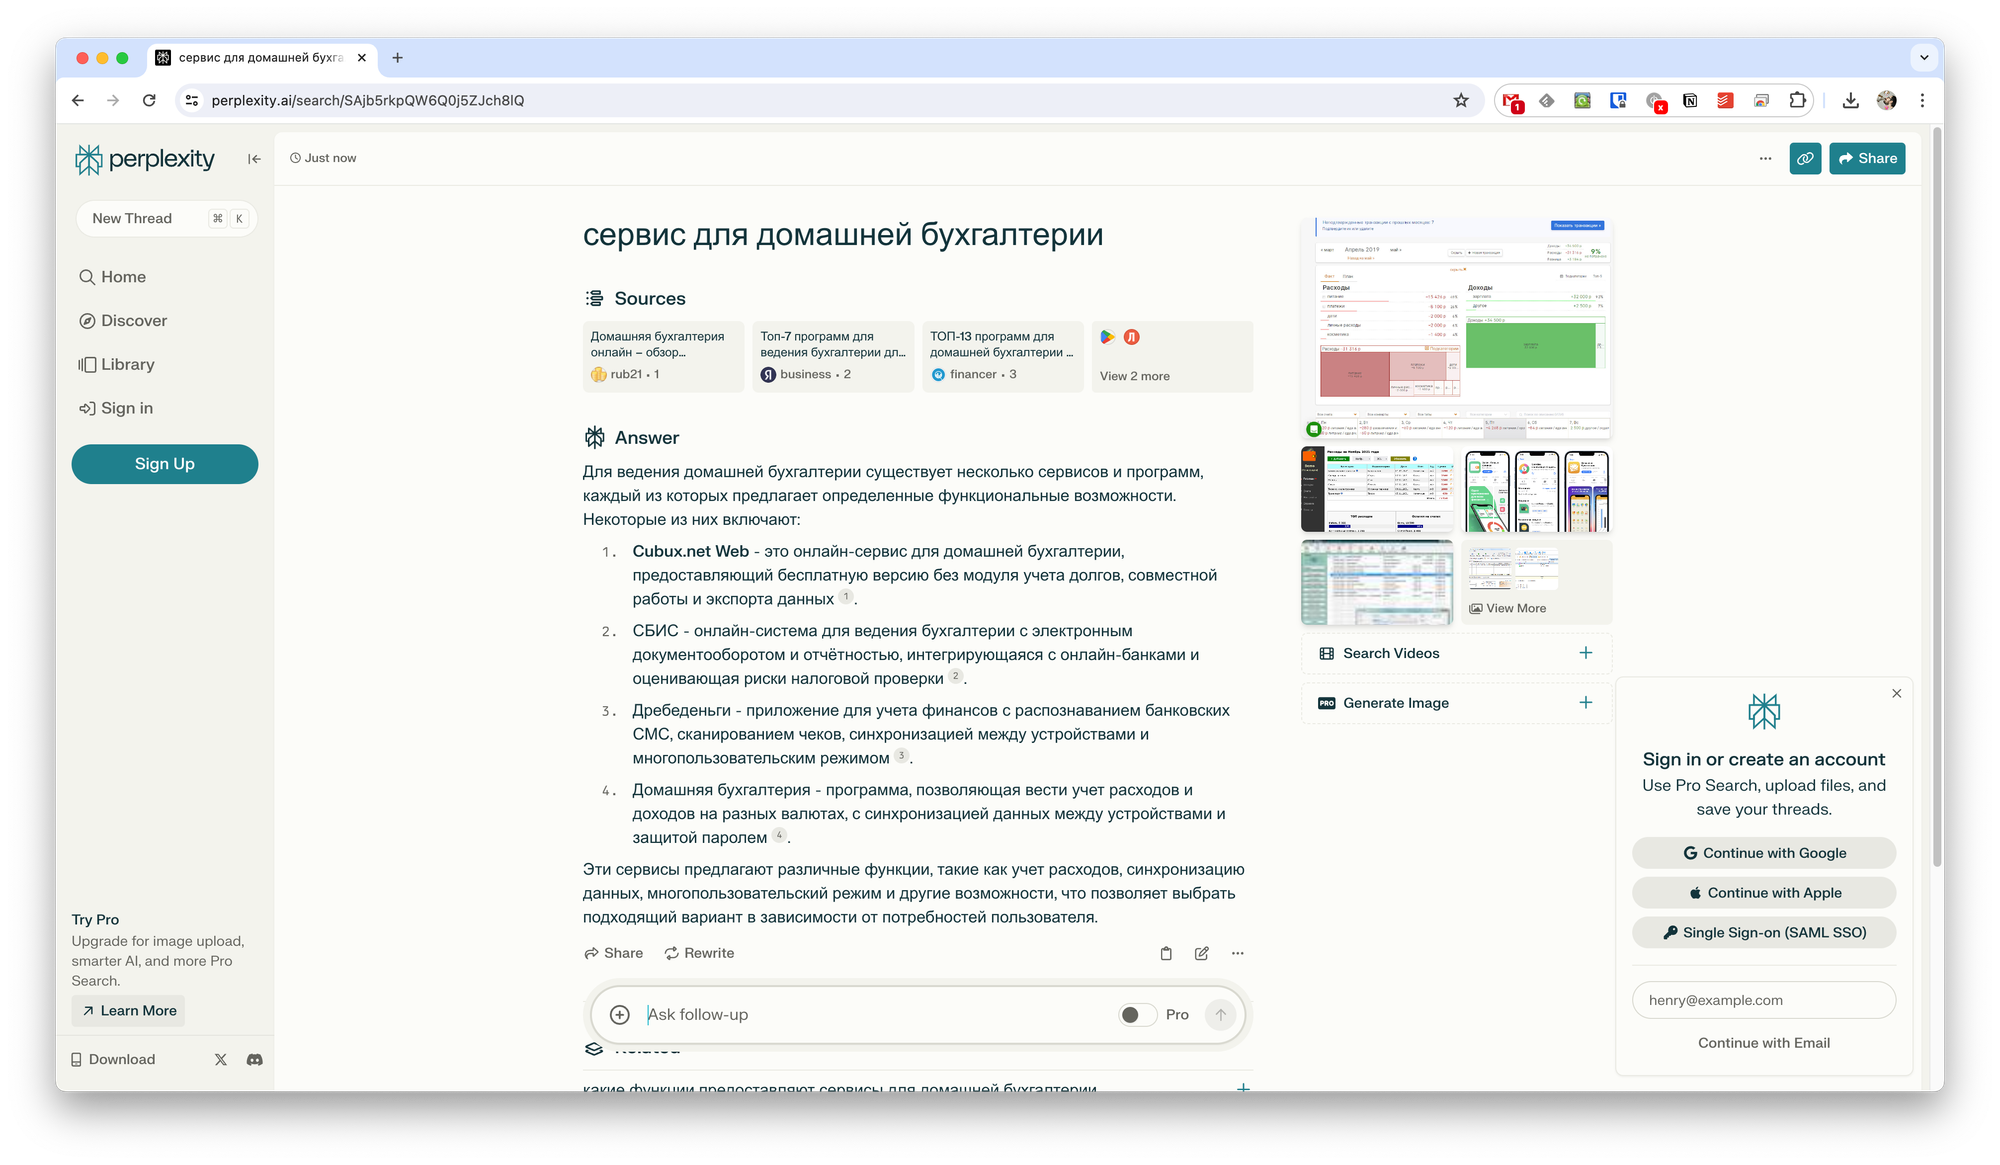The height and width of the screenshot is (1165, 2000).
Task: Collapse the Perplexity sidebar
Action: [254, 159]
